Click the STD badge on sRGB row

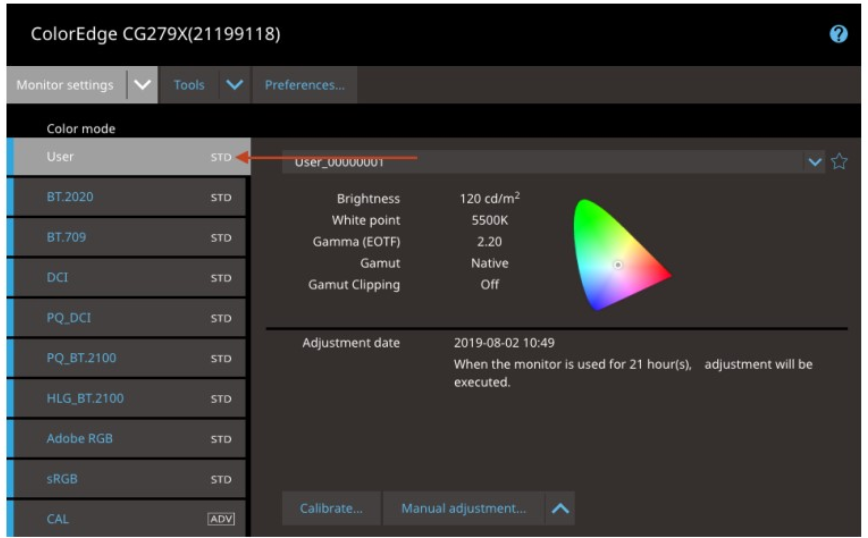click(221, 479)
